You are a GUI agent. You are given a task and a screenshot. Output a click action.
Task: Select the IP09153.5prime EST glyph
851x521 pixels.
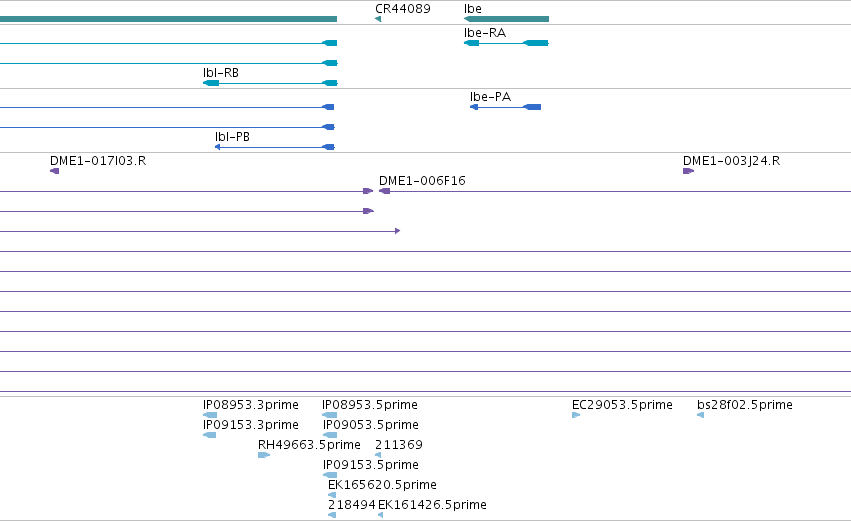tap(330, 475)
